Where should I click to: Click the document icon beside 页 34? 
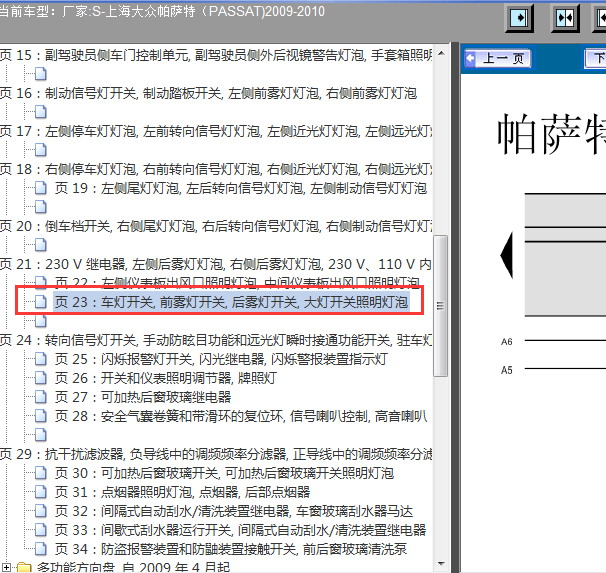tap(40, 549)
